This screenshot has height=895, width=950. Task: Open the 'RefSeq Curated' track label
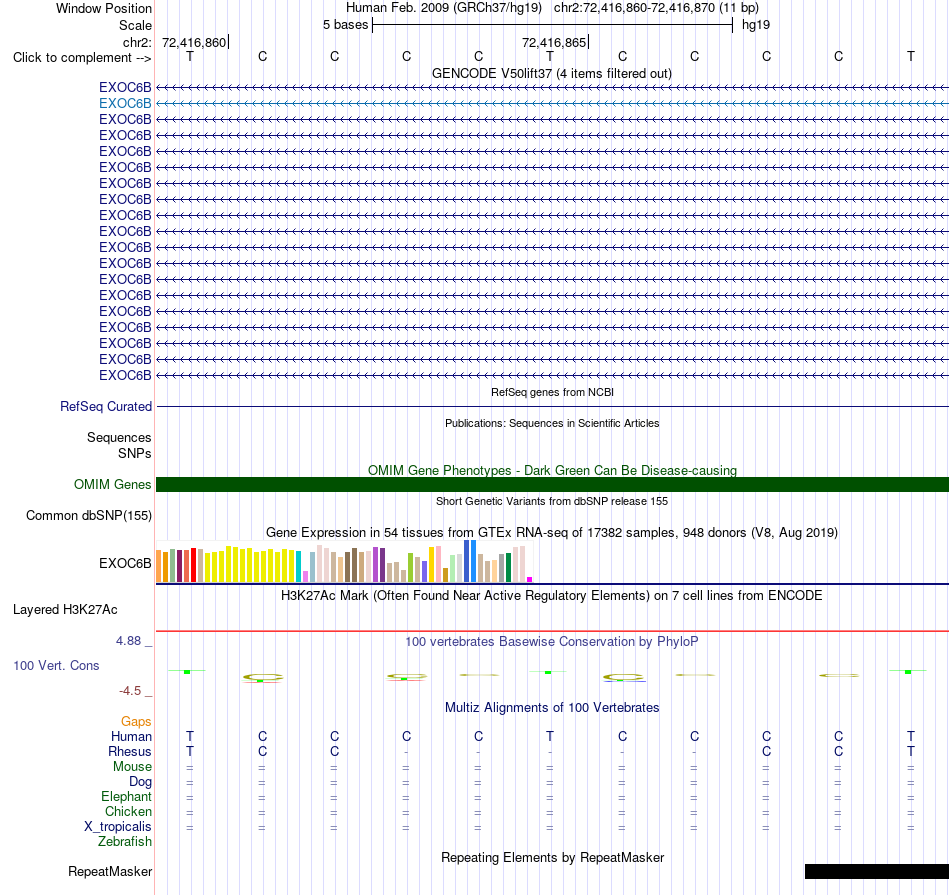pos(105,407)
